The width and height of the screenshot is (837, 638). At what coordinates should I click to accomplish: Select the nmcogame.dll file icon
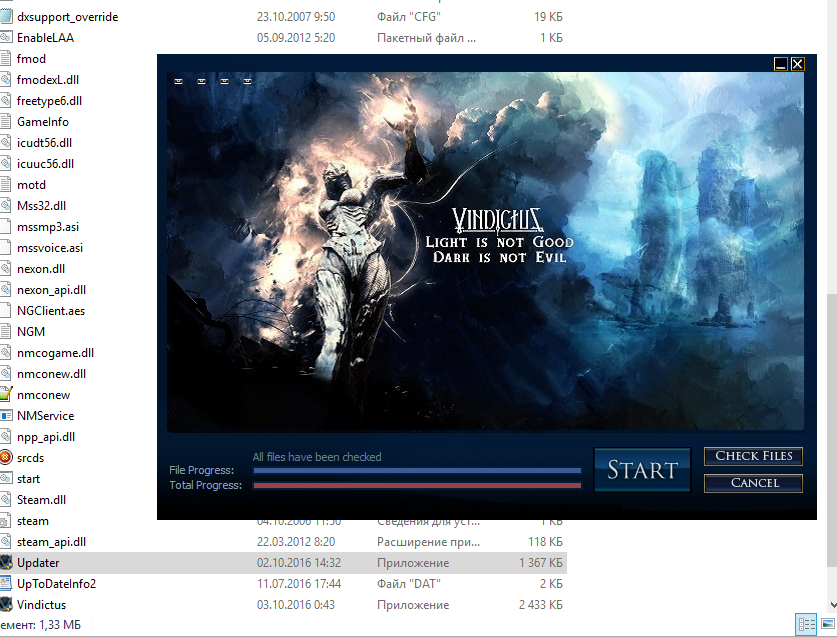[x=6, y=352]
